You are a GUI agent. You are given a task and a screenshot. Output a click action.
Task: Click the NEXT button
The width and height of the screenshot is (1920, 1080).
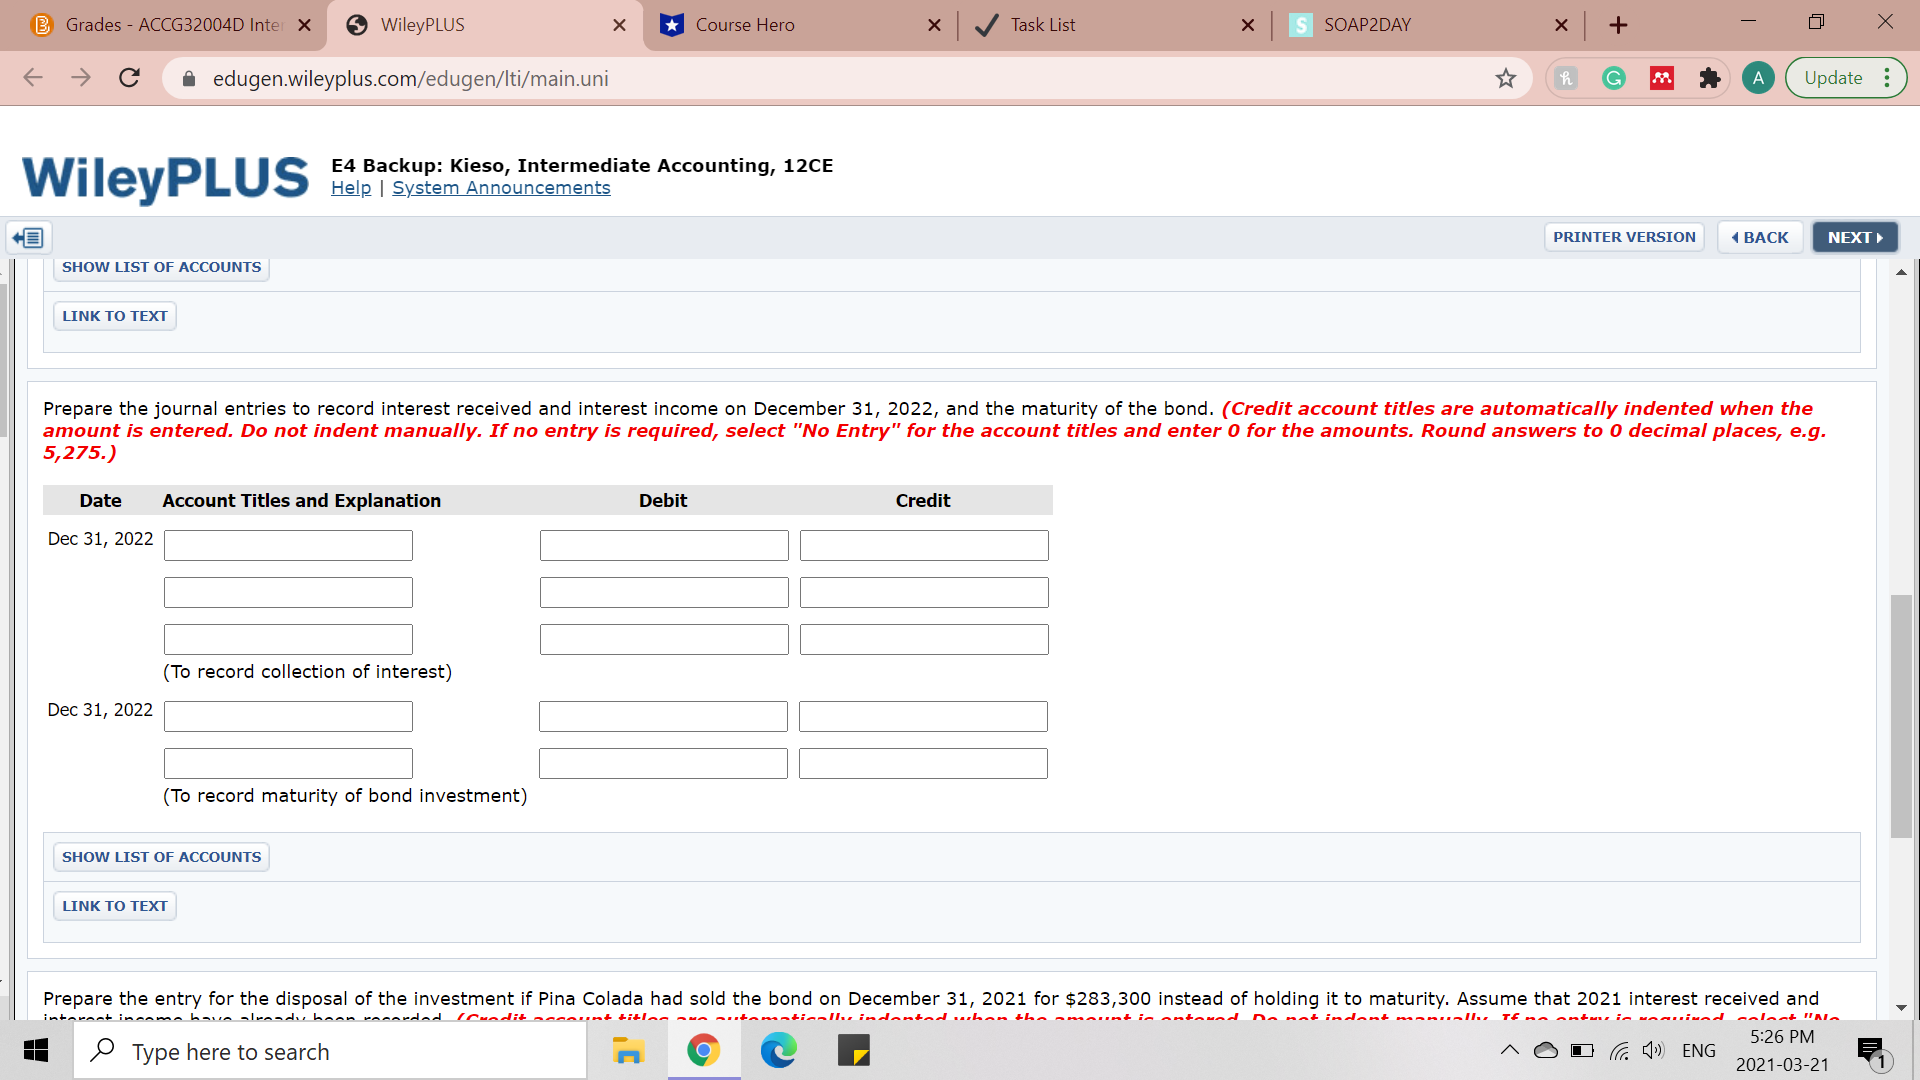click(1854, 237)
